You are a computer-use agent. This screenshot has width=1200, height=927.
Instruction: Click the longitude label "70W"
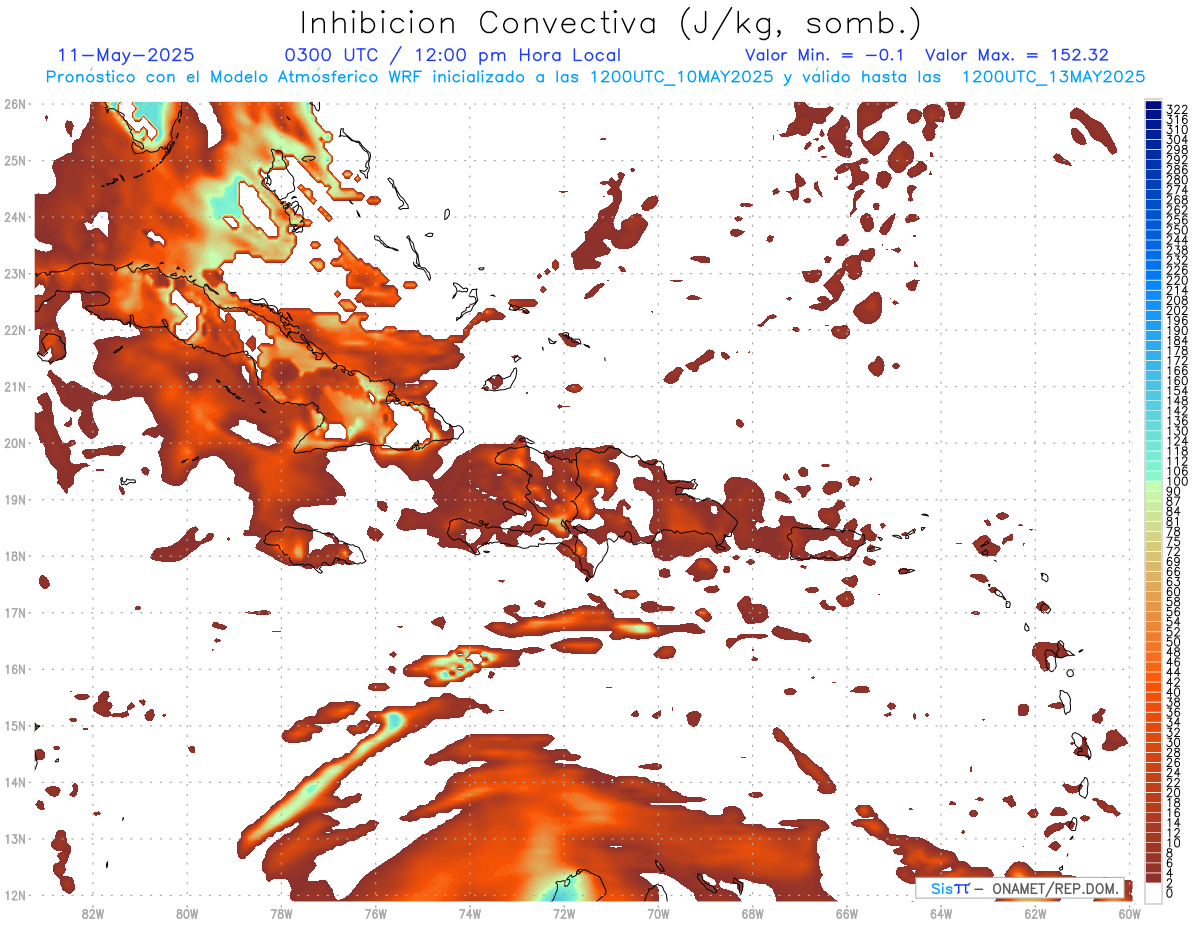658,913
